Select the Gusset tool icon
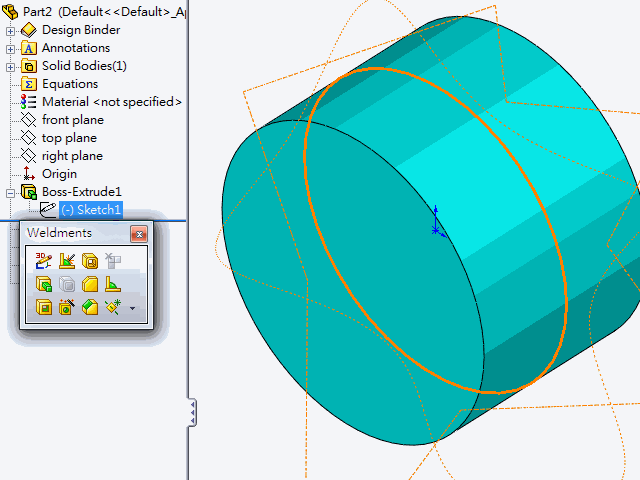 coord(90,284)
